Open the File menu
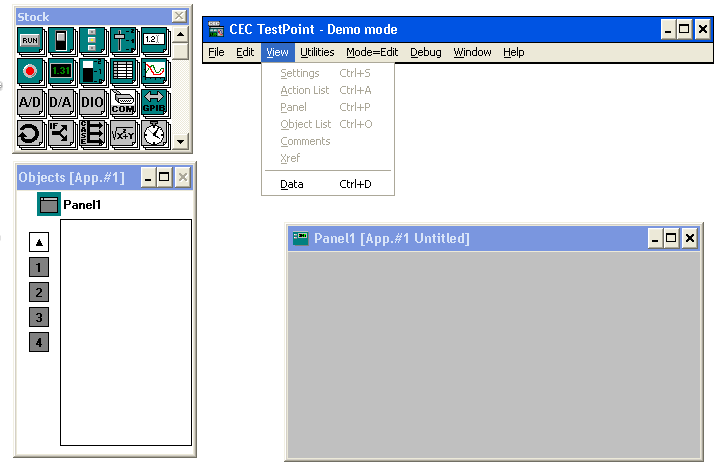This screenshot has height=469, width=715. (x=216, y=52)
